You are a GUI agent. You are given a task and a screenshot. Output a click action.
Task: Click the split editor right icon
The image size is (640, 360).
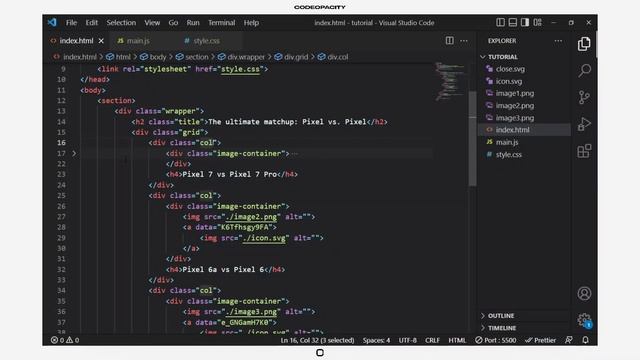449,40
